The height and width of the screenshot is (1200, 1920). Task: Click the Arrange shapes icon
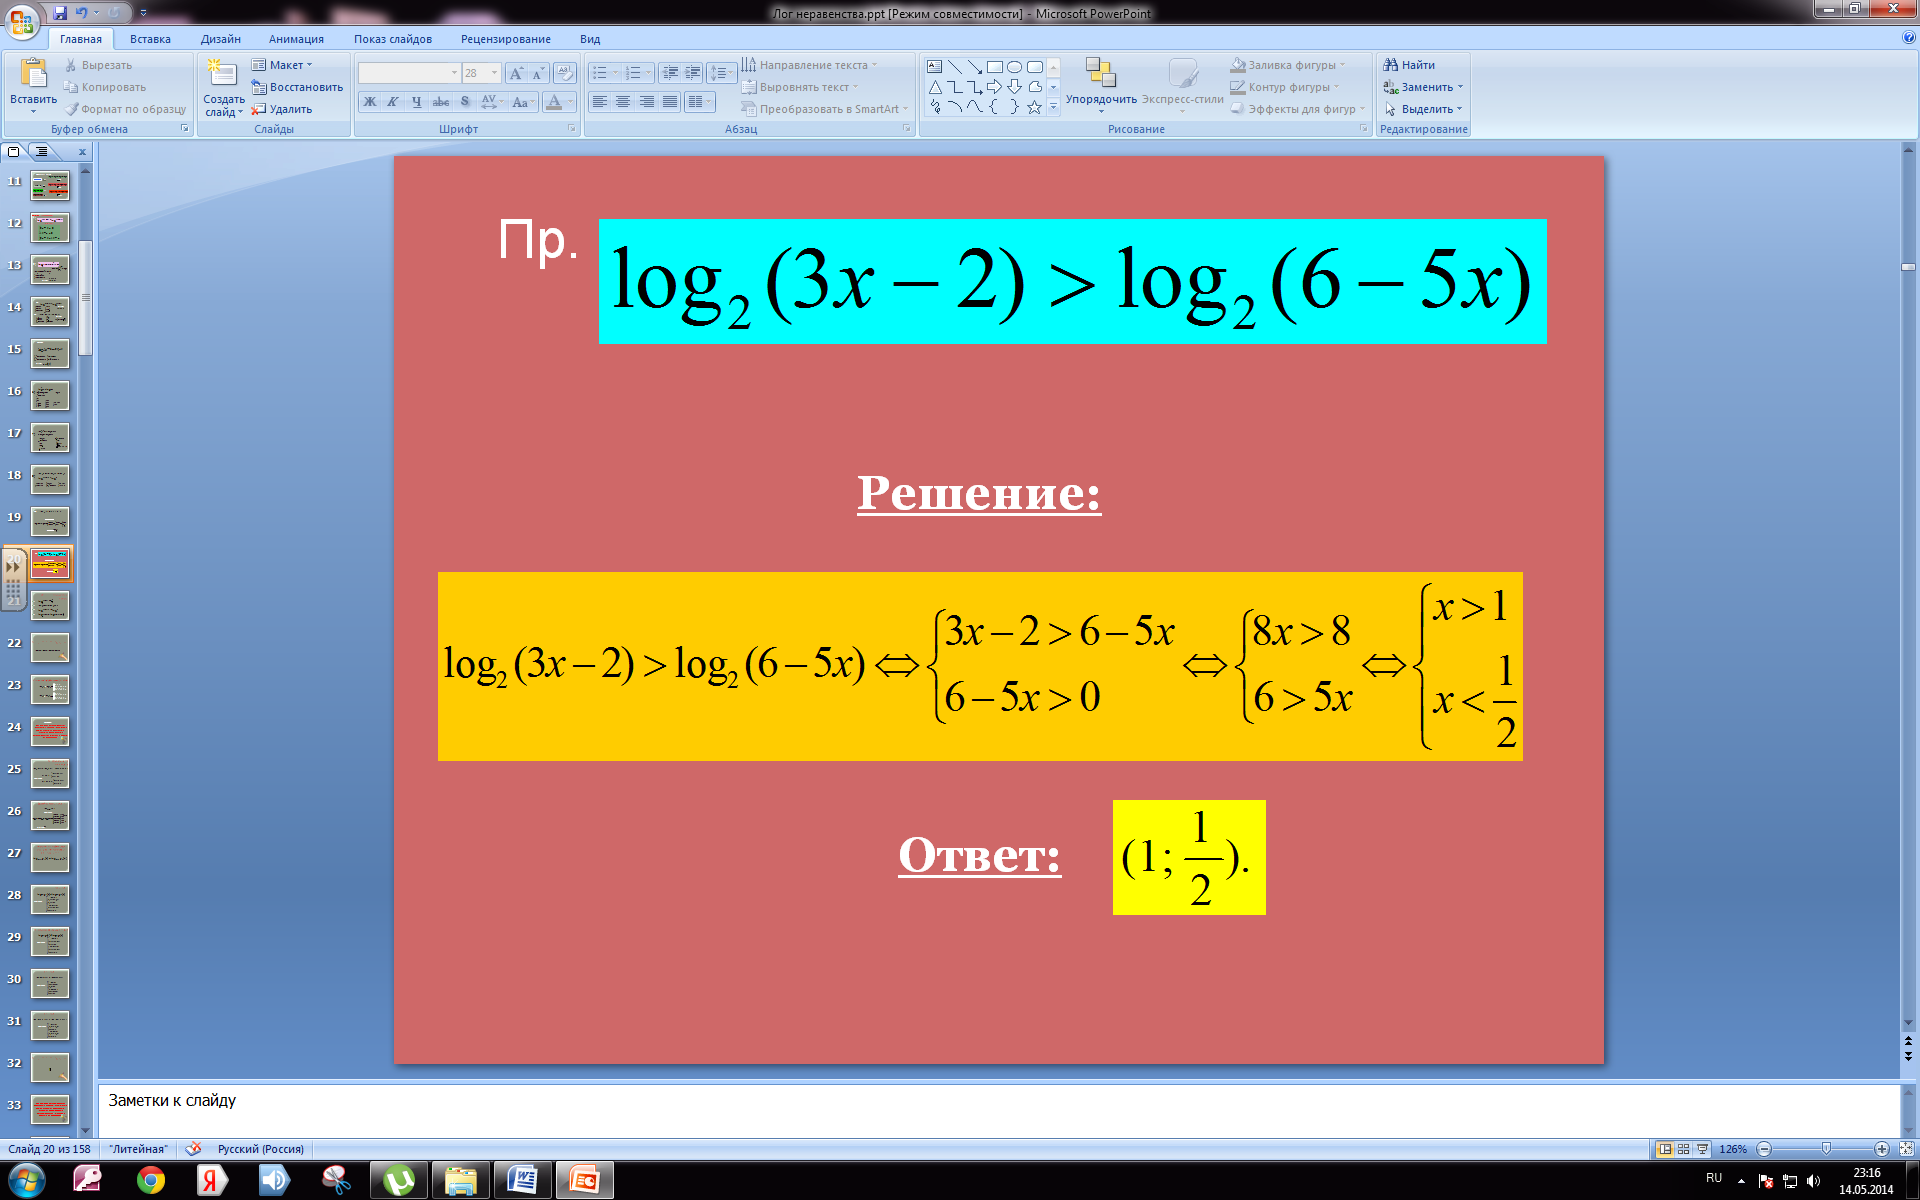click(1100, 73)
